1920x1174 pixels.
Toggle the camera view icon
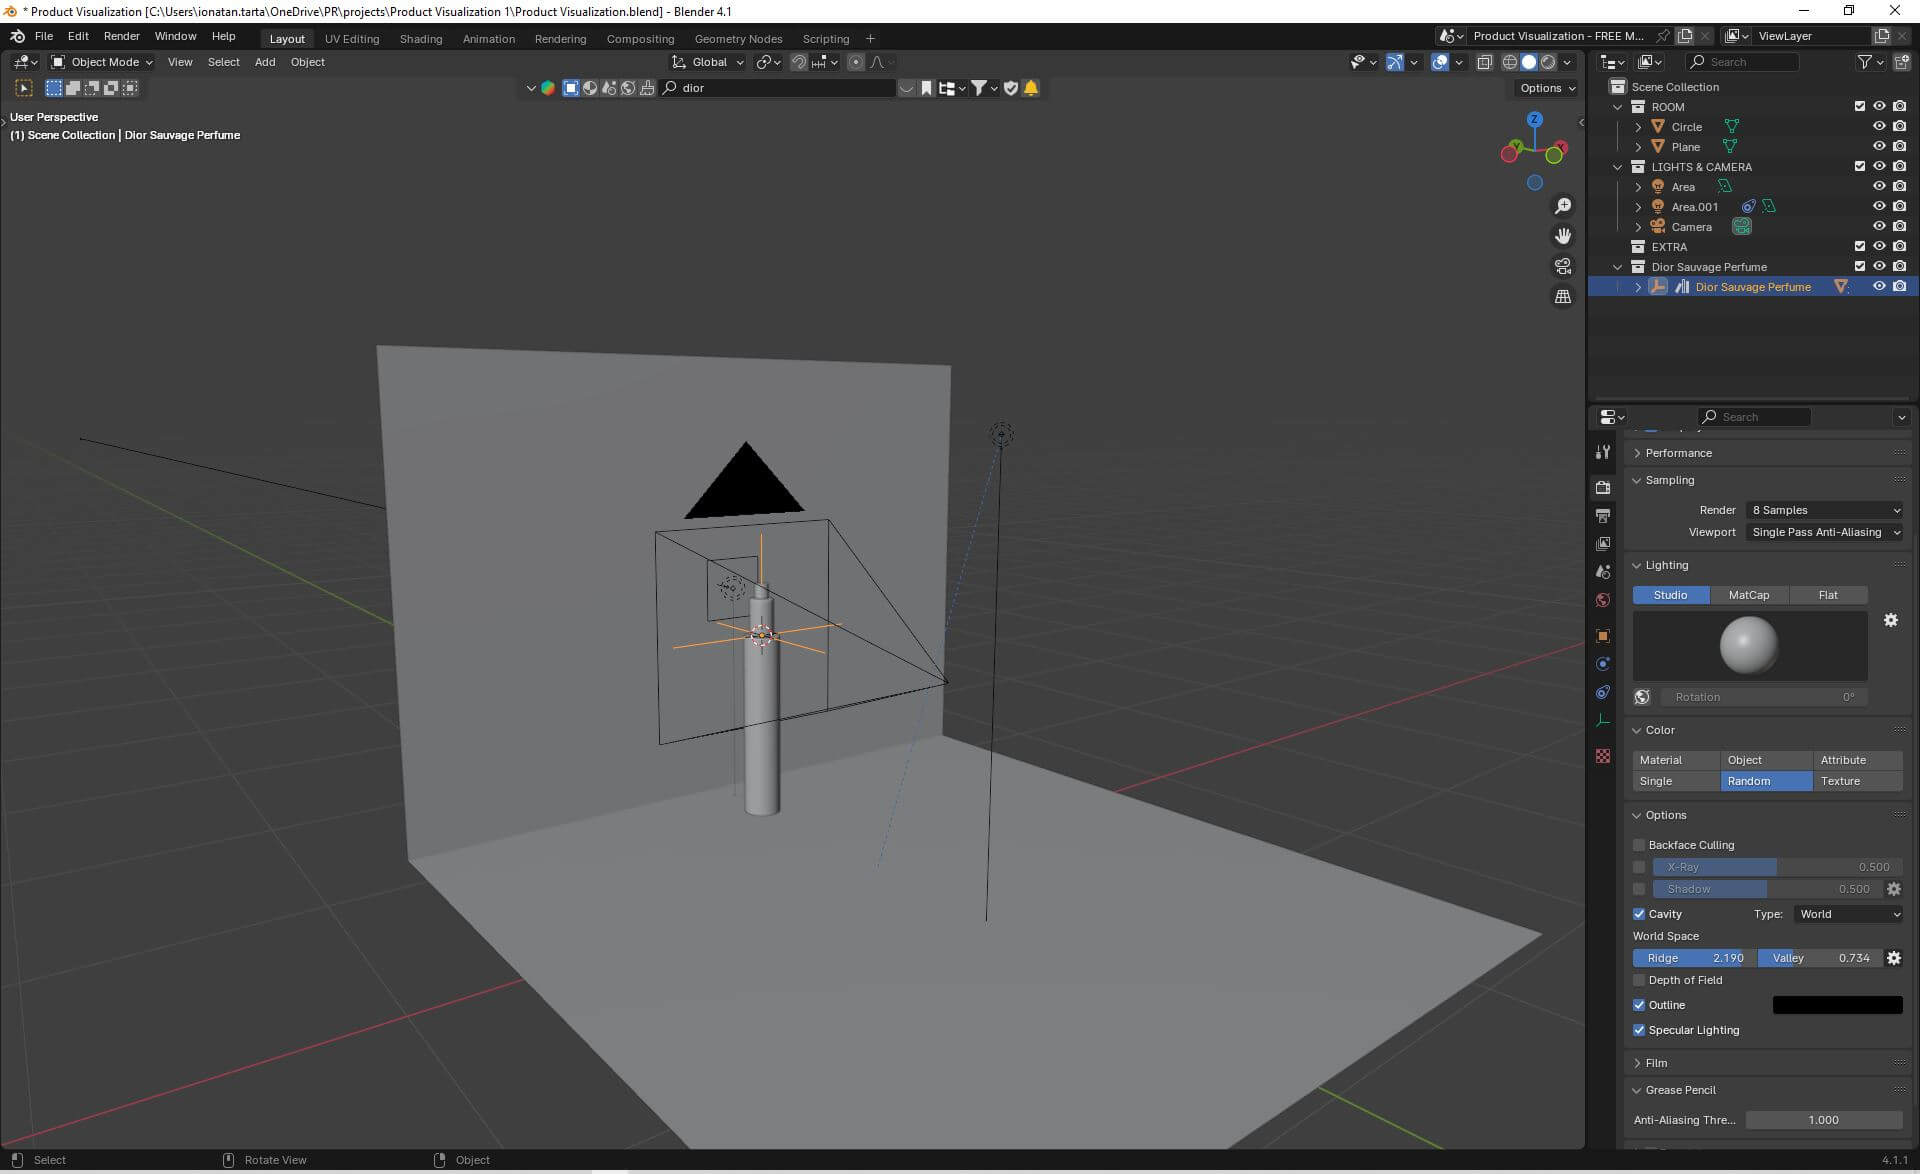coord(1562,266)
